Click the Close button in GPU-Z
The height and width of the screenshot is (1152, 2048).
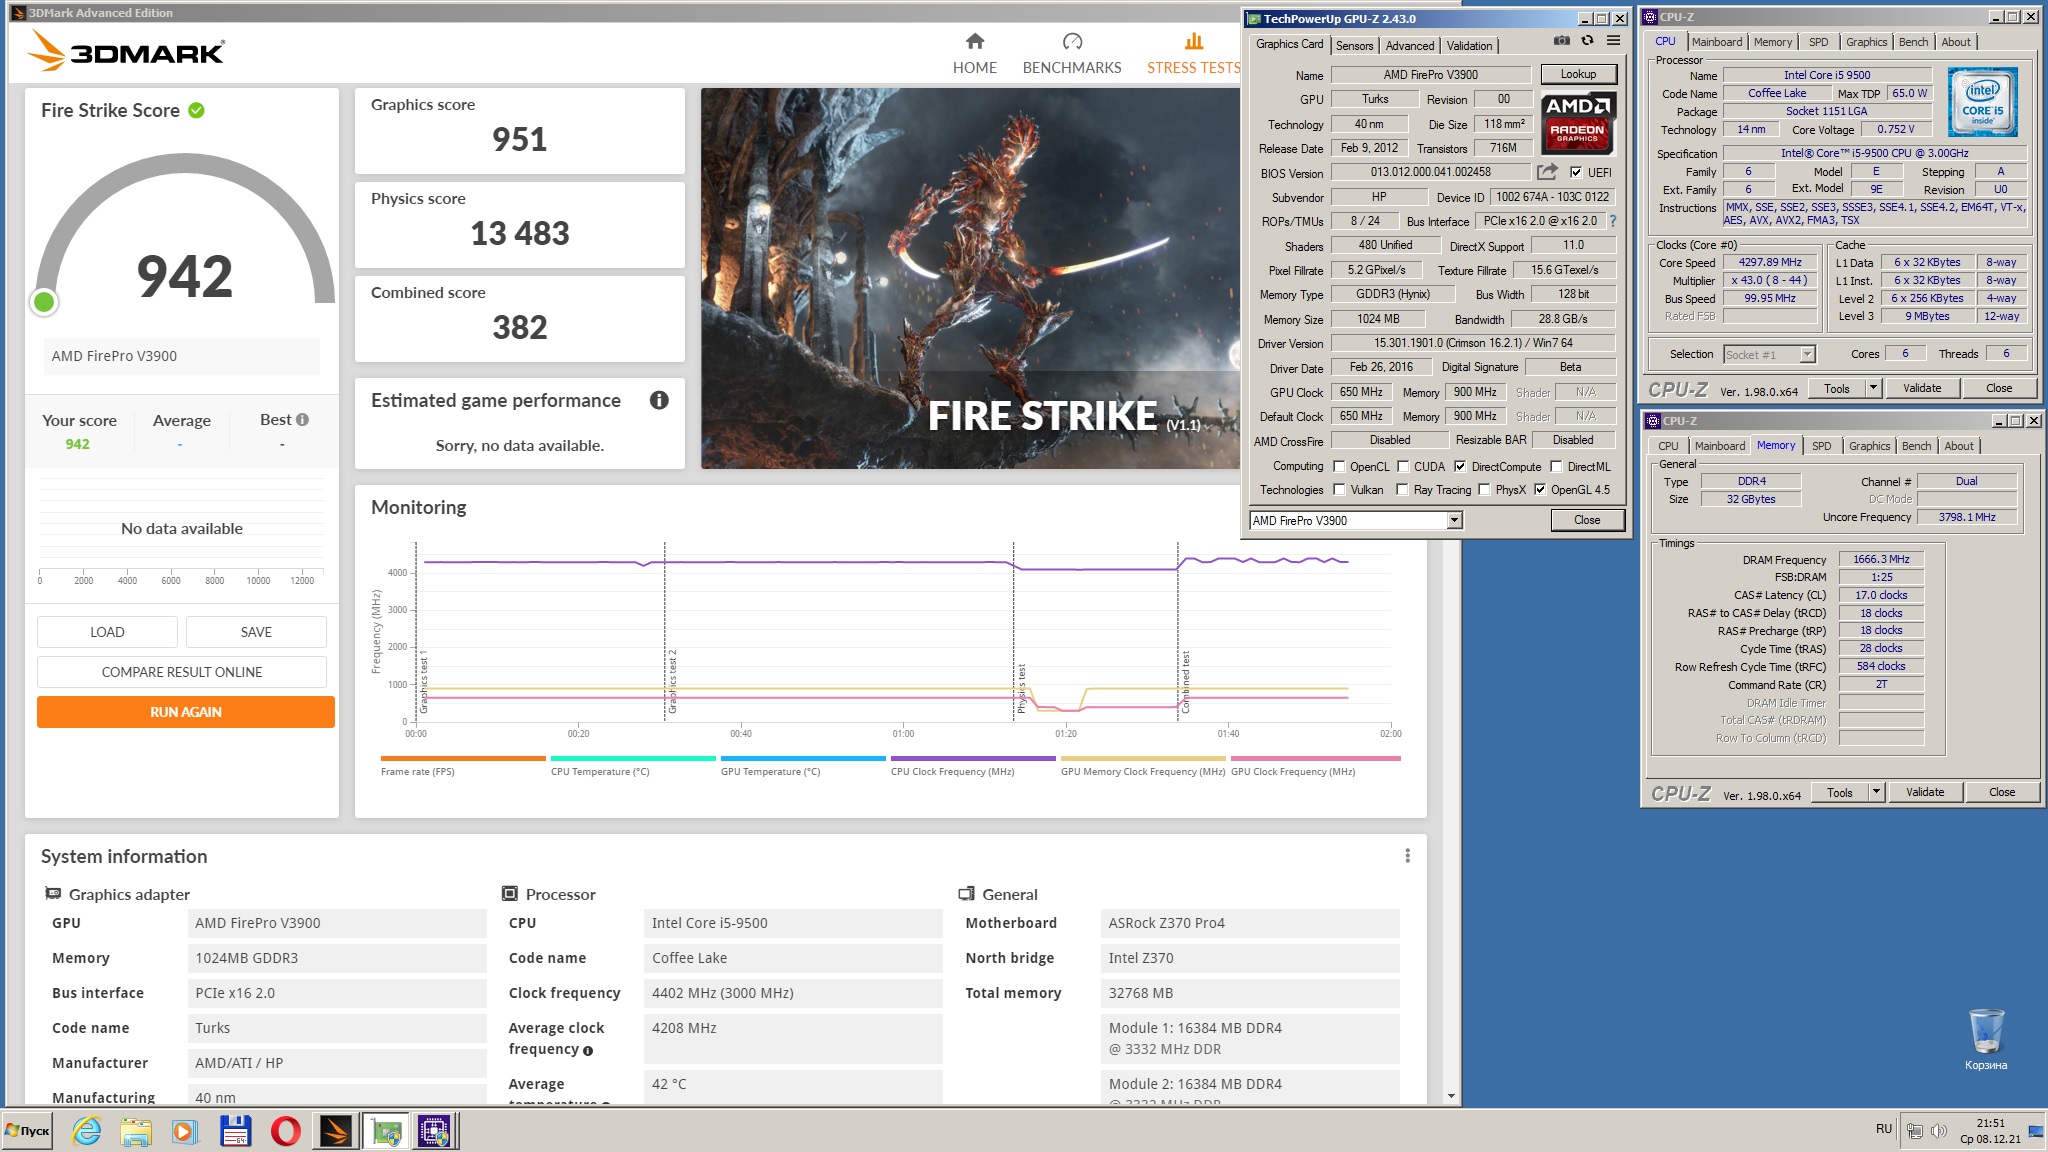(x=1587, y=520)
